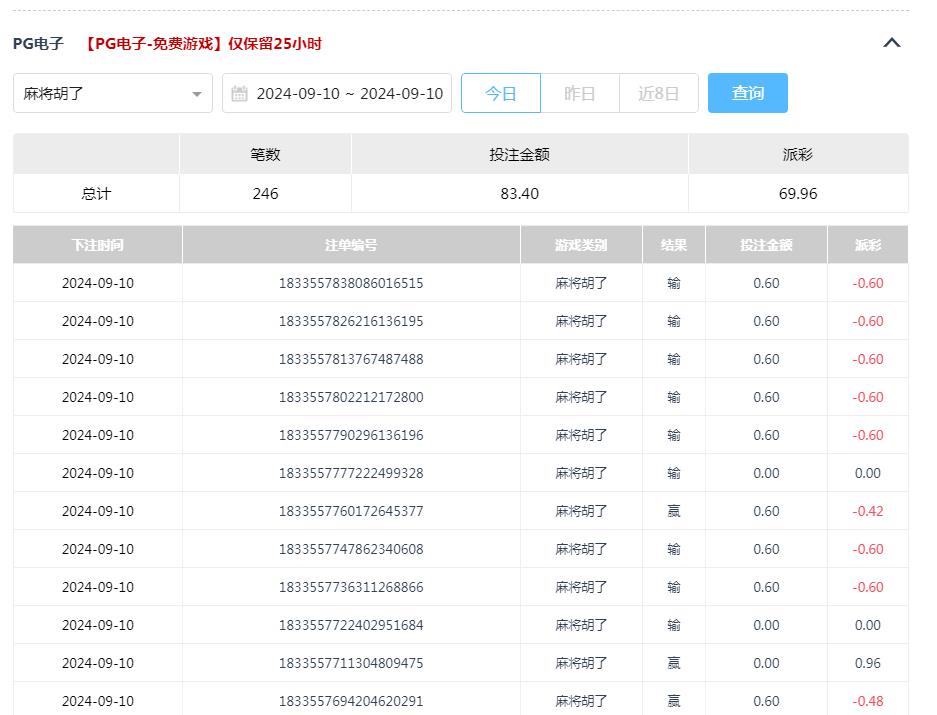
Task: Select bet number 1833557838086016515
Action: tap(350, 283)
